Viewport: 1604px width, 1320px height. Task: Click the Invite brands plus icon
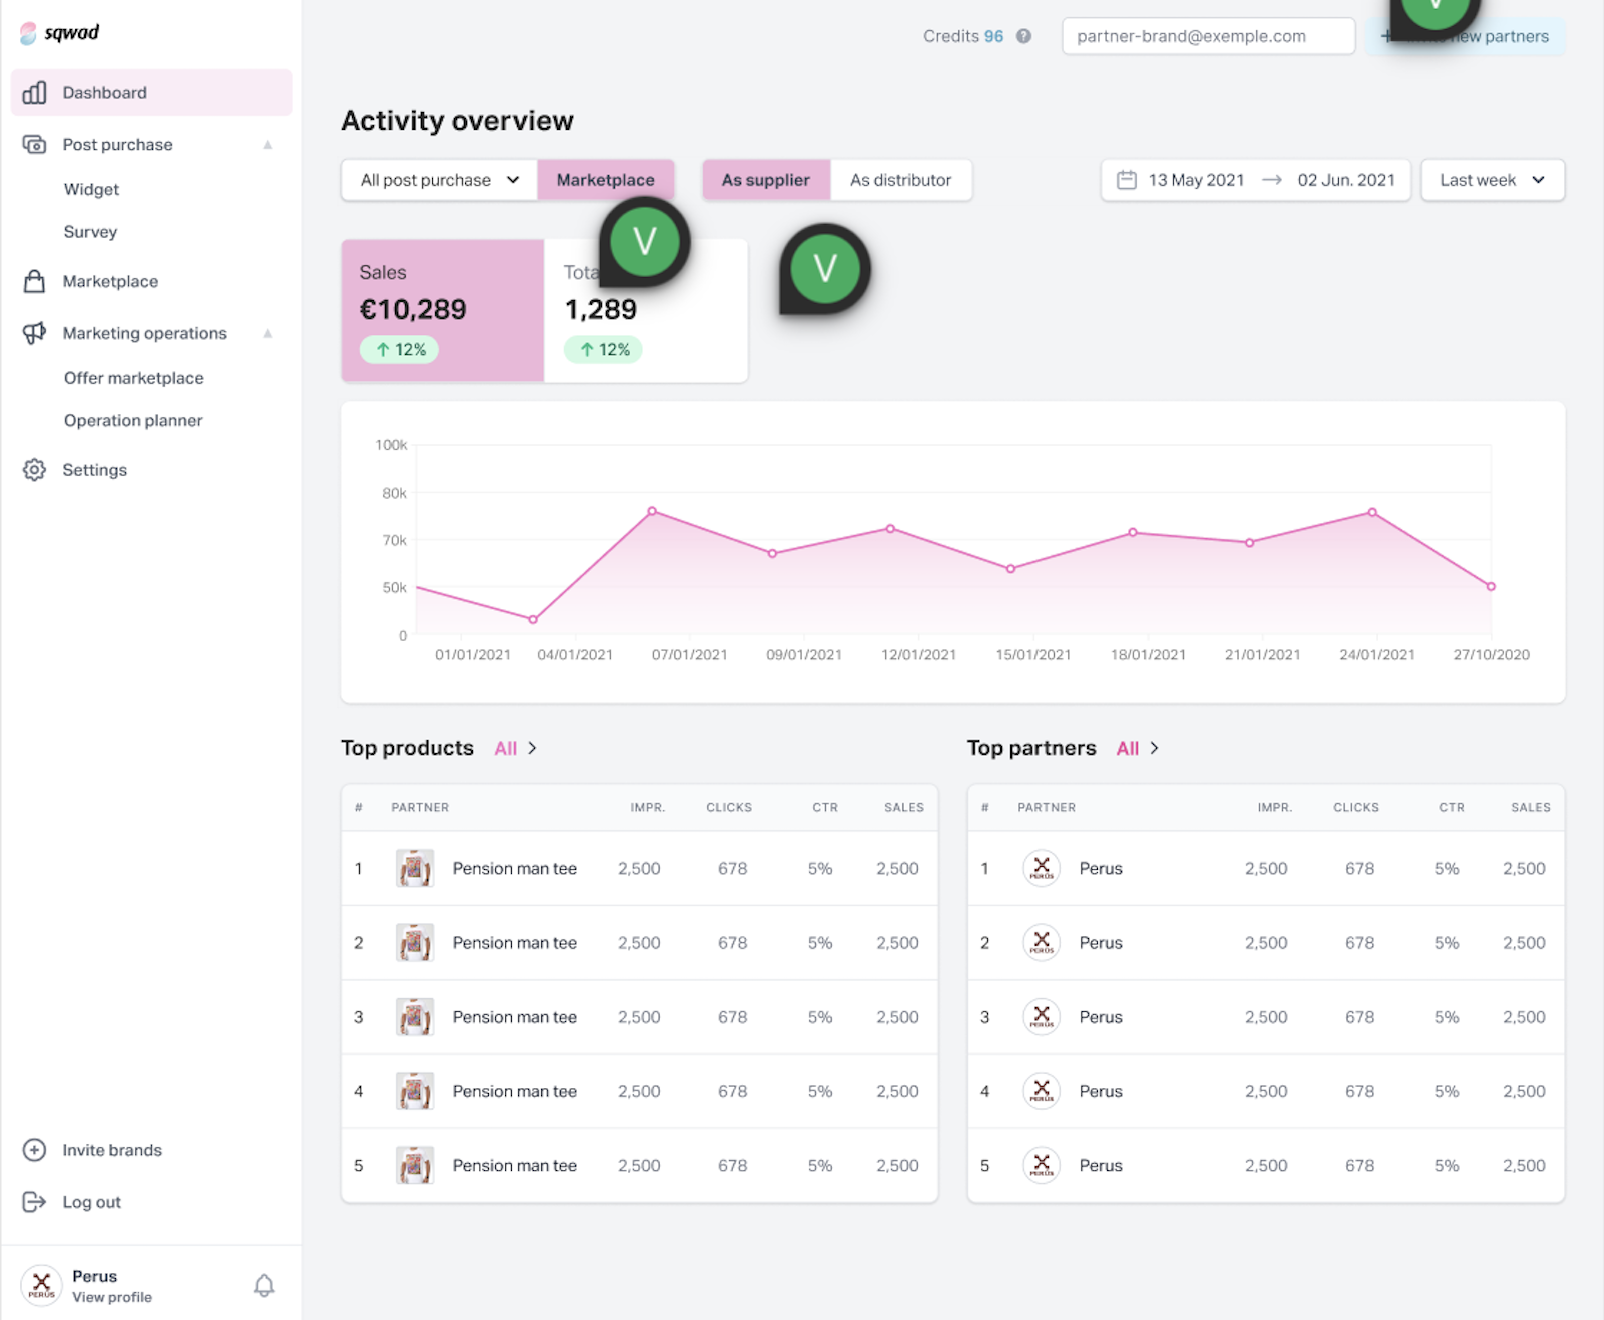coord(34,1150)
